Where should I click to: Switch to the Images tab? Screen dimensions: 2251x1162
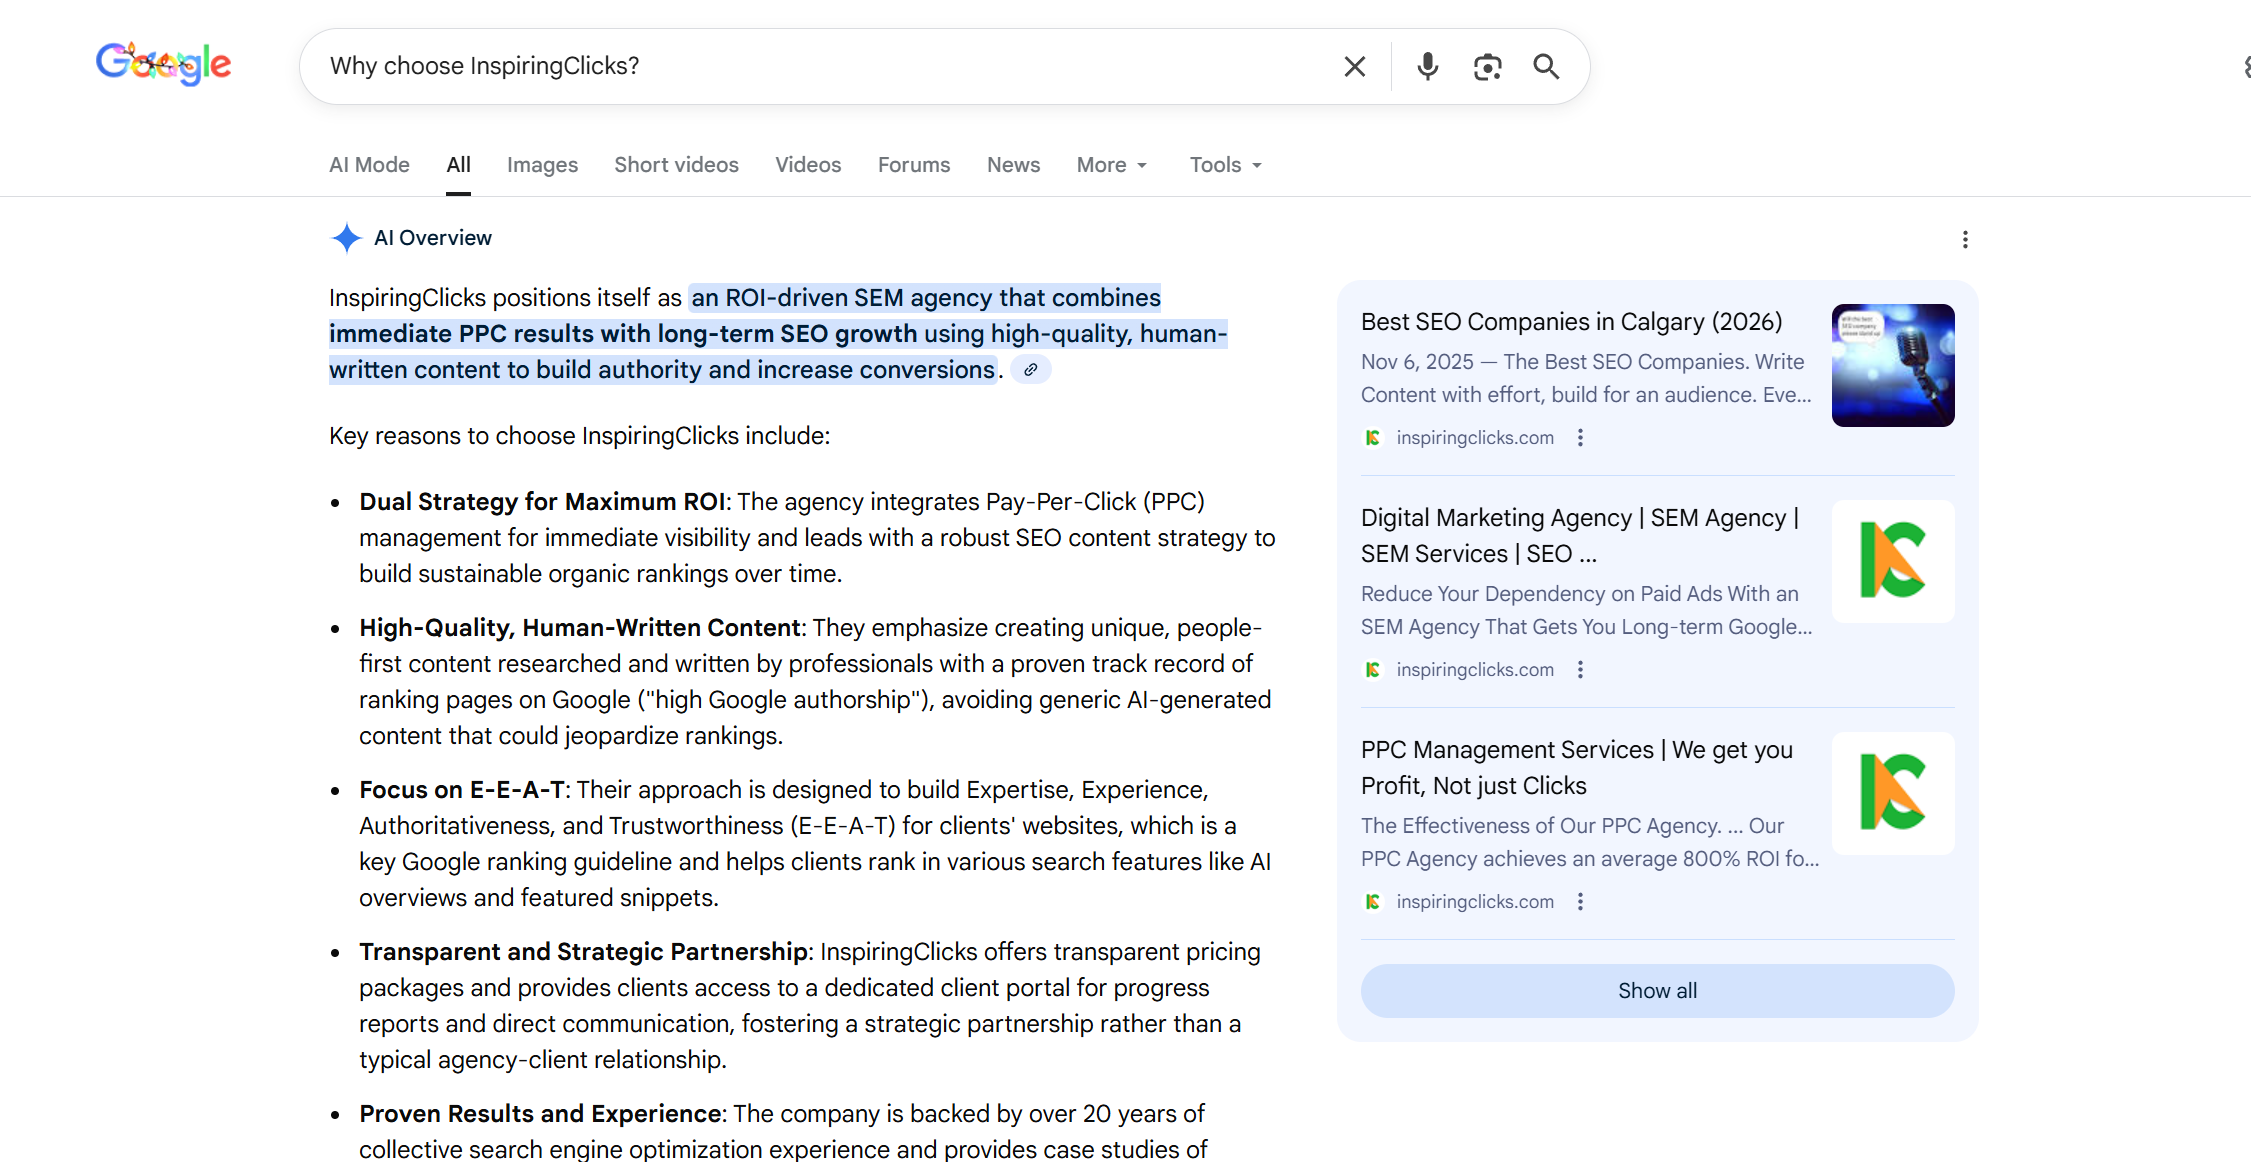[542, 165]
